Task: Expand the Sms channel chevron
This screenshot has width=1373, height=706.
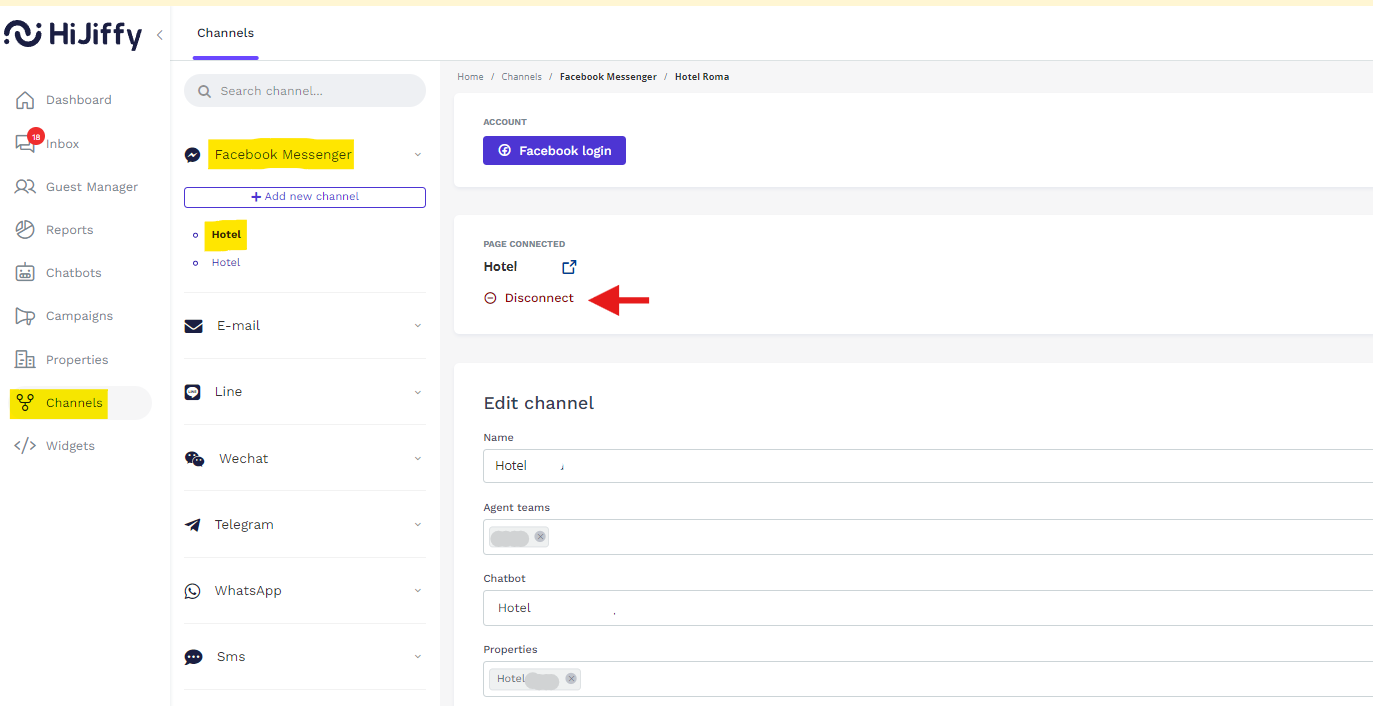Action: 418,657
